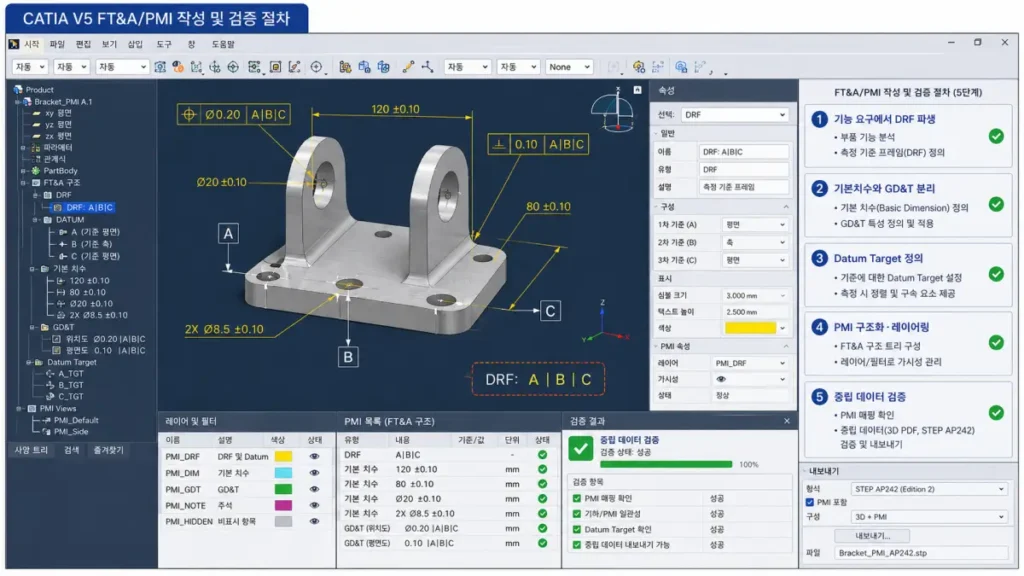1024x576 pixels.
Task: Toggle the PMI 포함 export checkbox
Action: [810, 502]
